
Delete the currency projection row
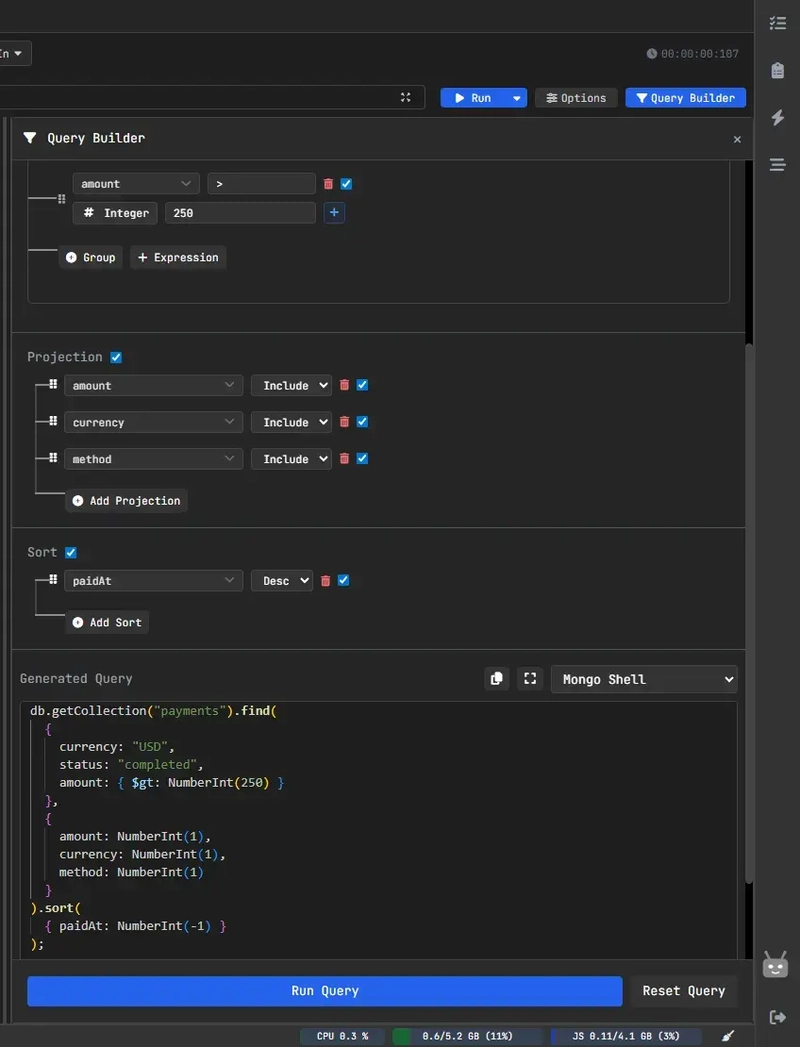(x=345, y=422)
